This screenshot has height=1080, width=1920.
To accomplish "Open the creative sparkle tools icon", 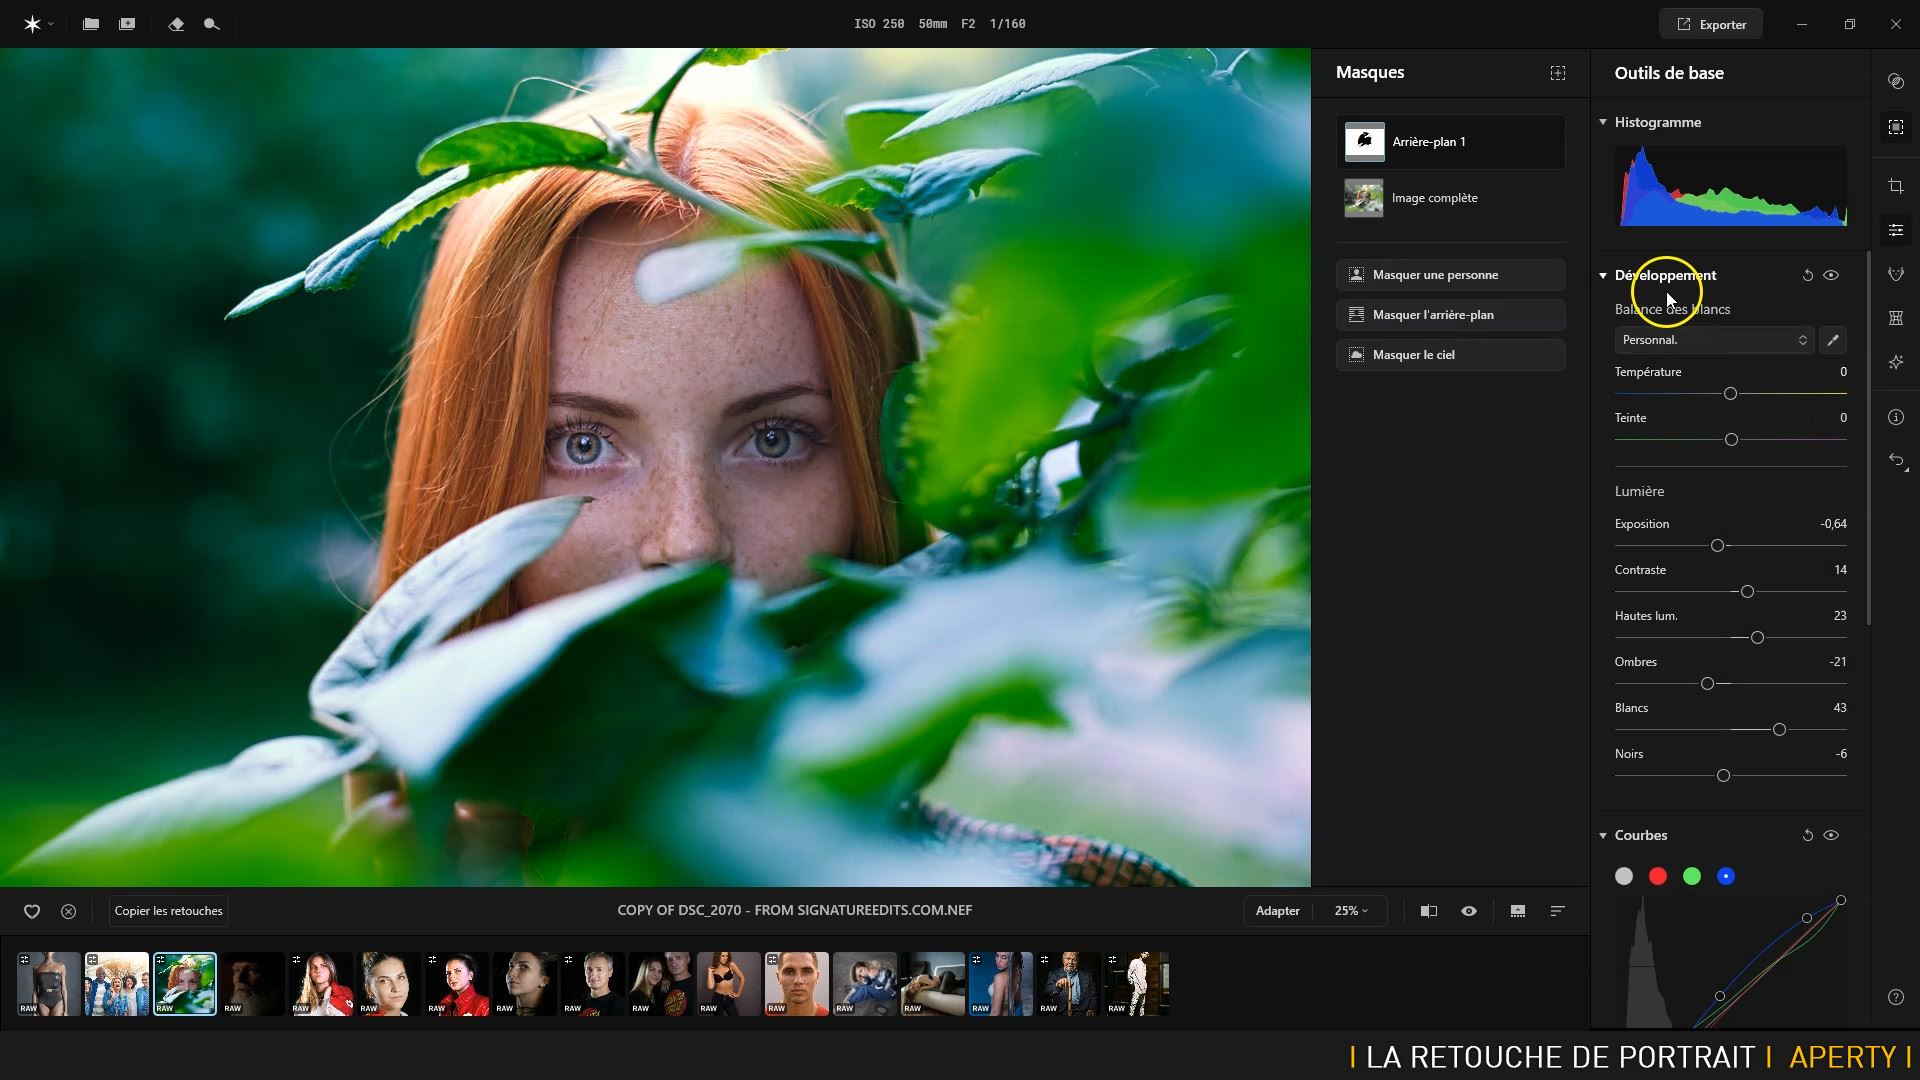I will coord(1896,362).
